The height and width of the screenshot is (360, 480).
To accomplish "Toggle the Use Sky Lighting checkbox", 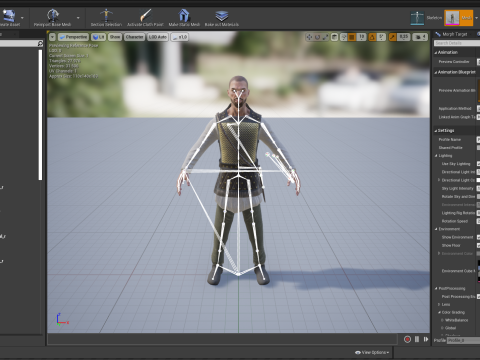I will [479, 164].
